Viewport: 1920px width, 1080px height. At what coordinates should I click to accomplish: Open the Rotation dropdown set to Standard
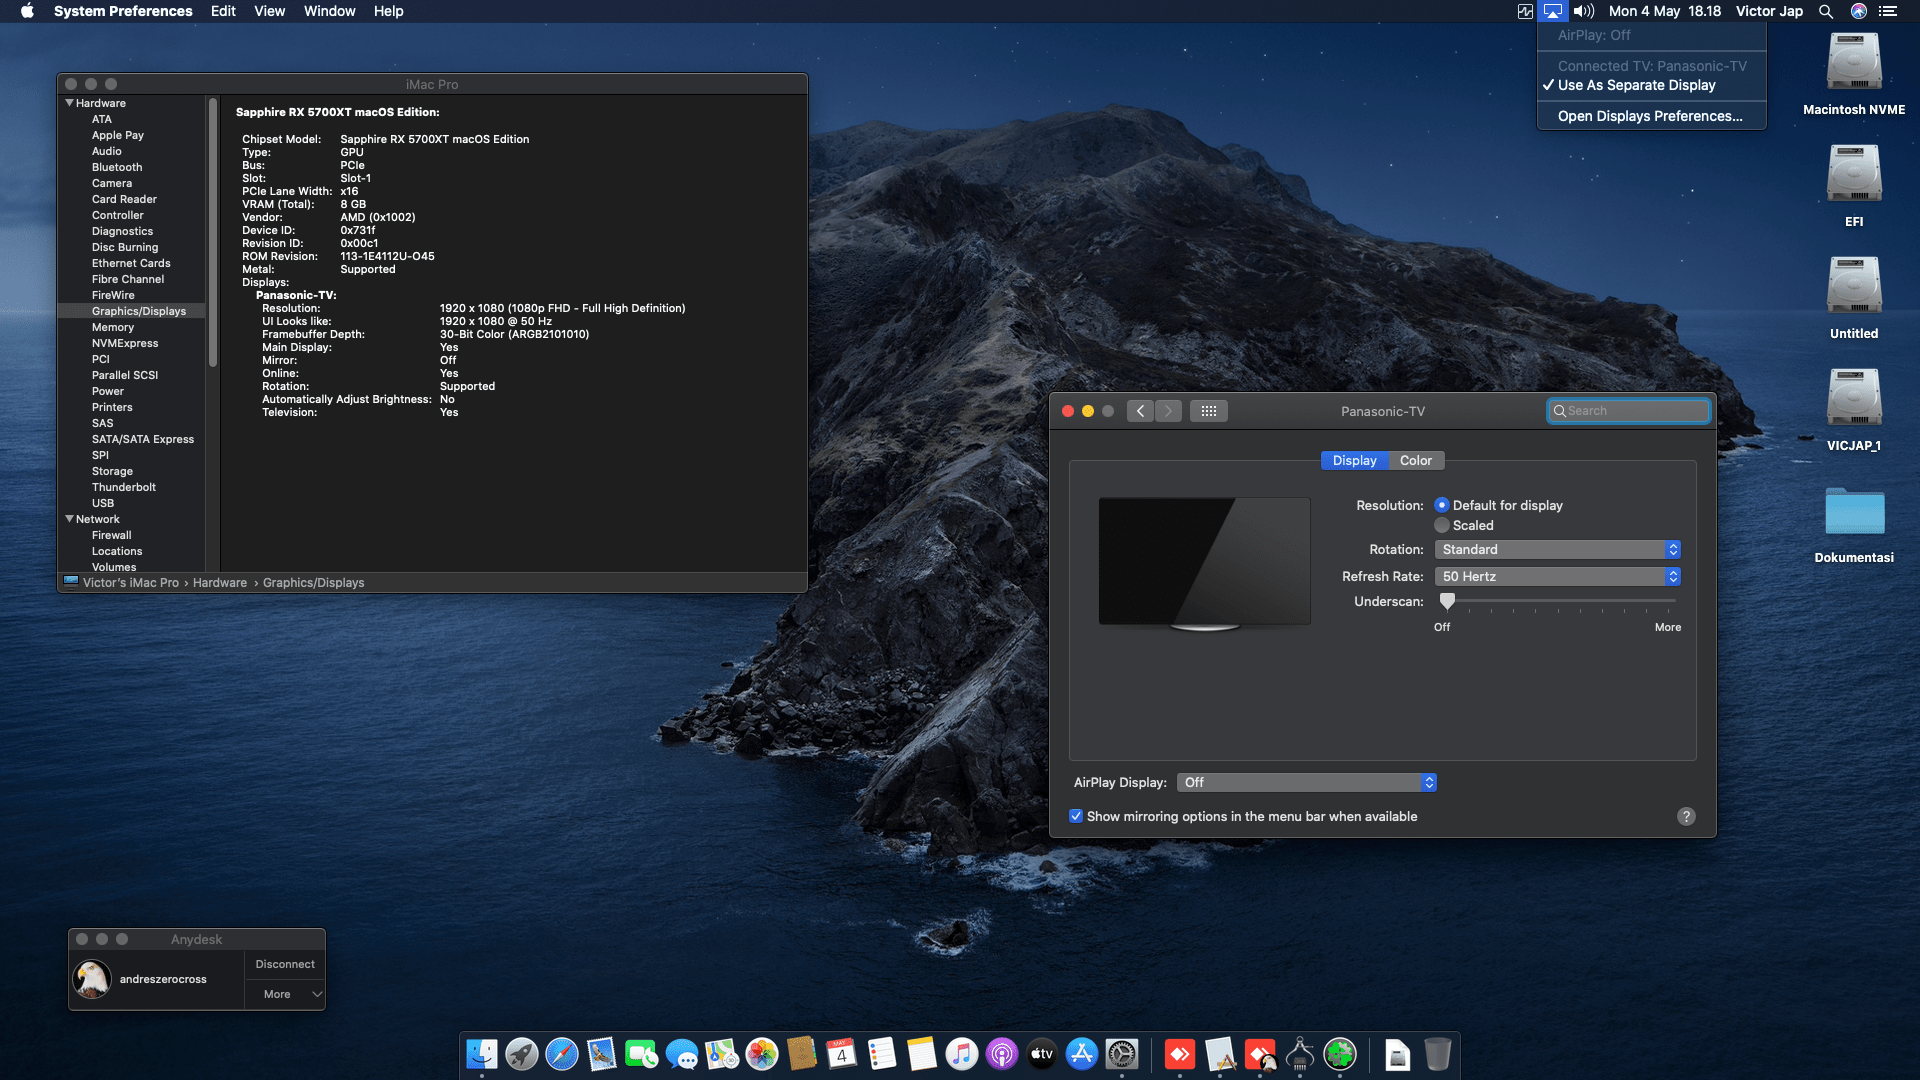(x=1557, y=549)
